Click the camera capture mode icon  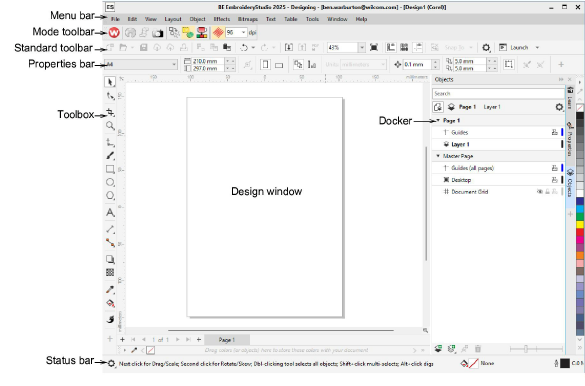pyautogui.click(x=157, y=33)
